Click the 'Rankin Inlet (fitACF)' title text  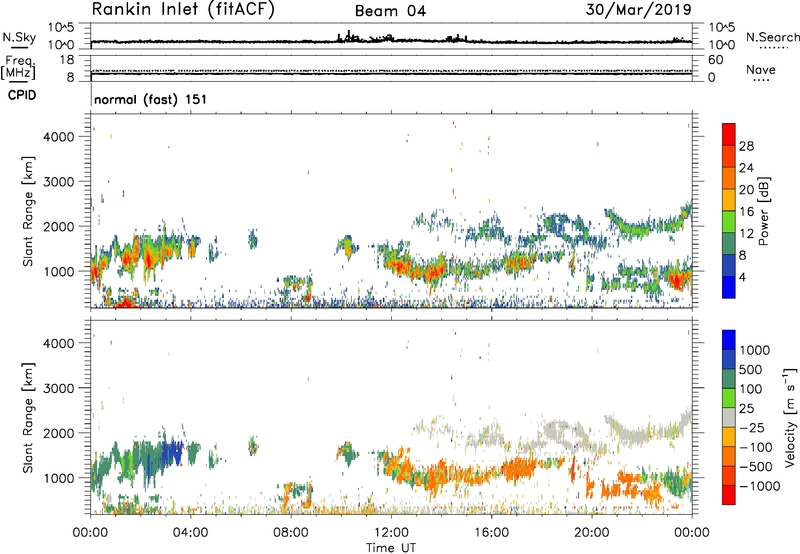click(183, 9)
